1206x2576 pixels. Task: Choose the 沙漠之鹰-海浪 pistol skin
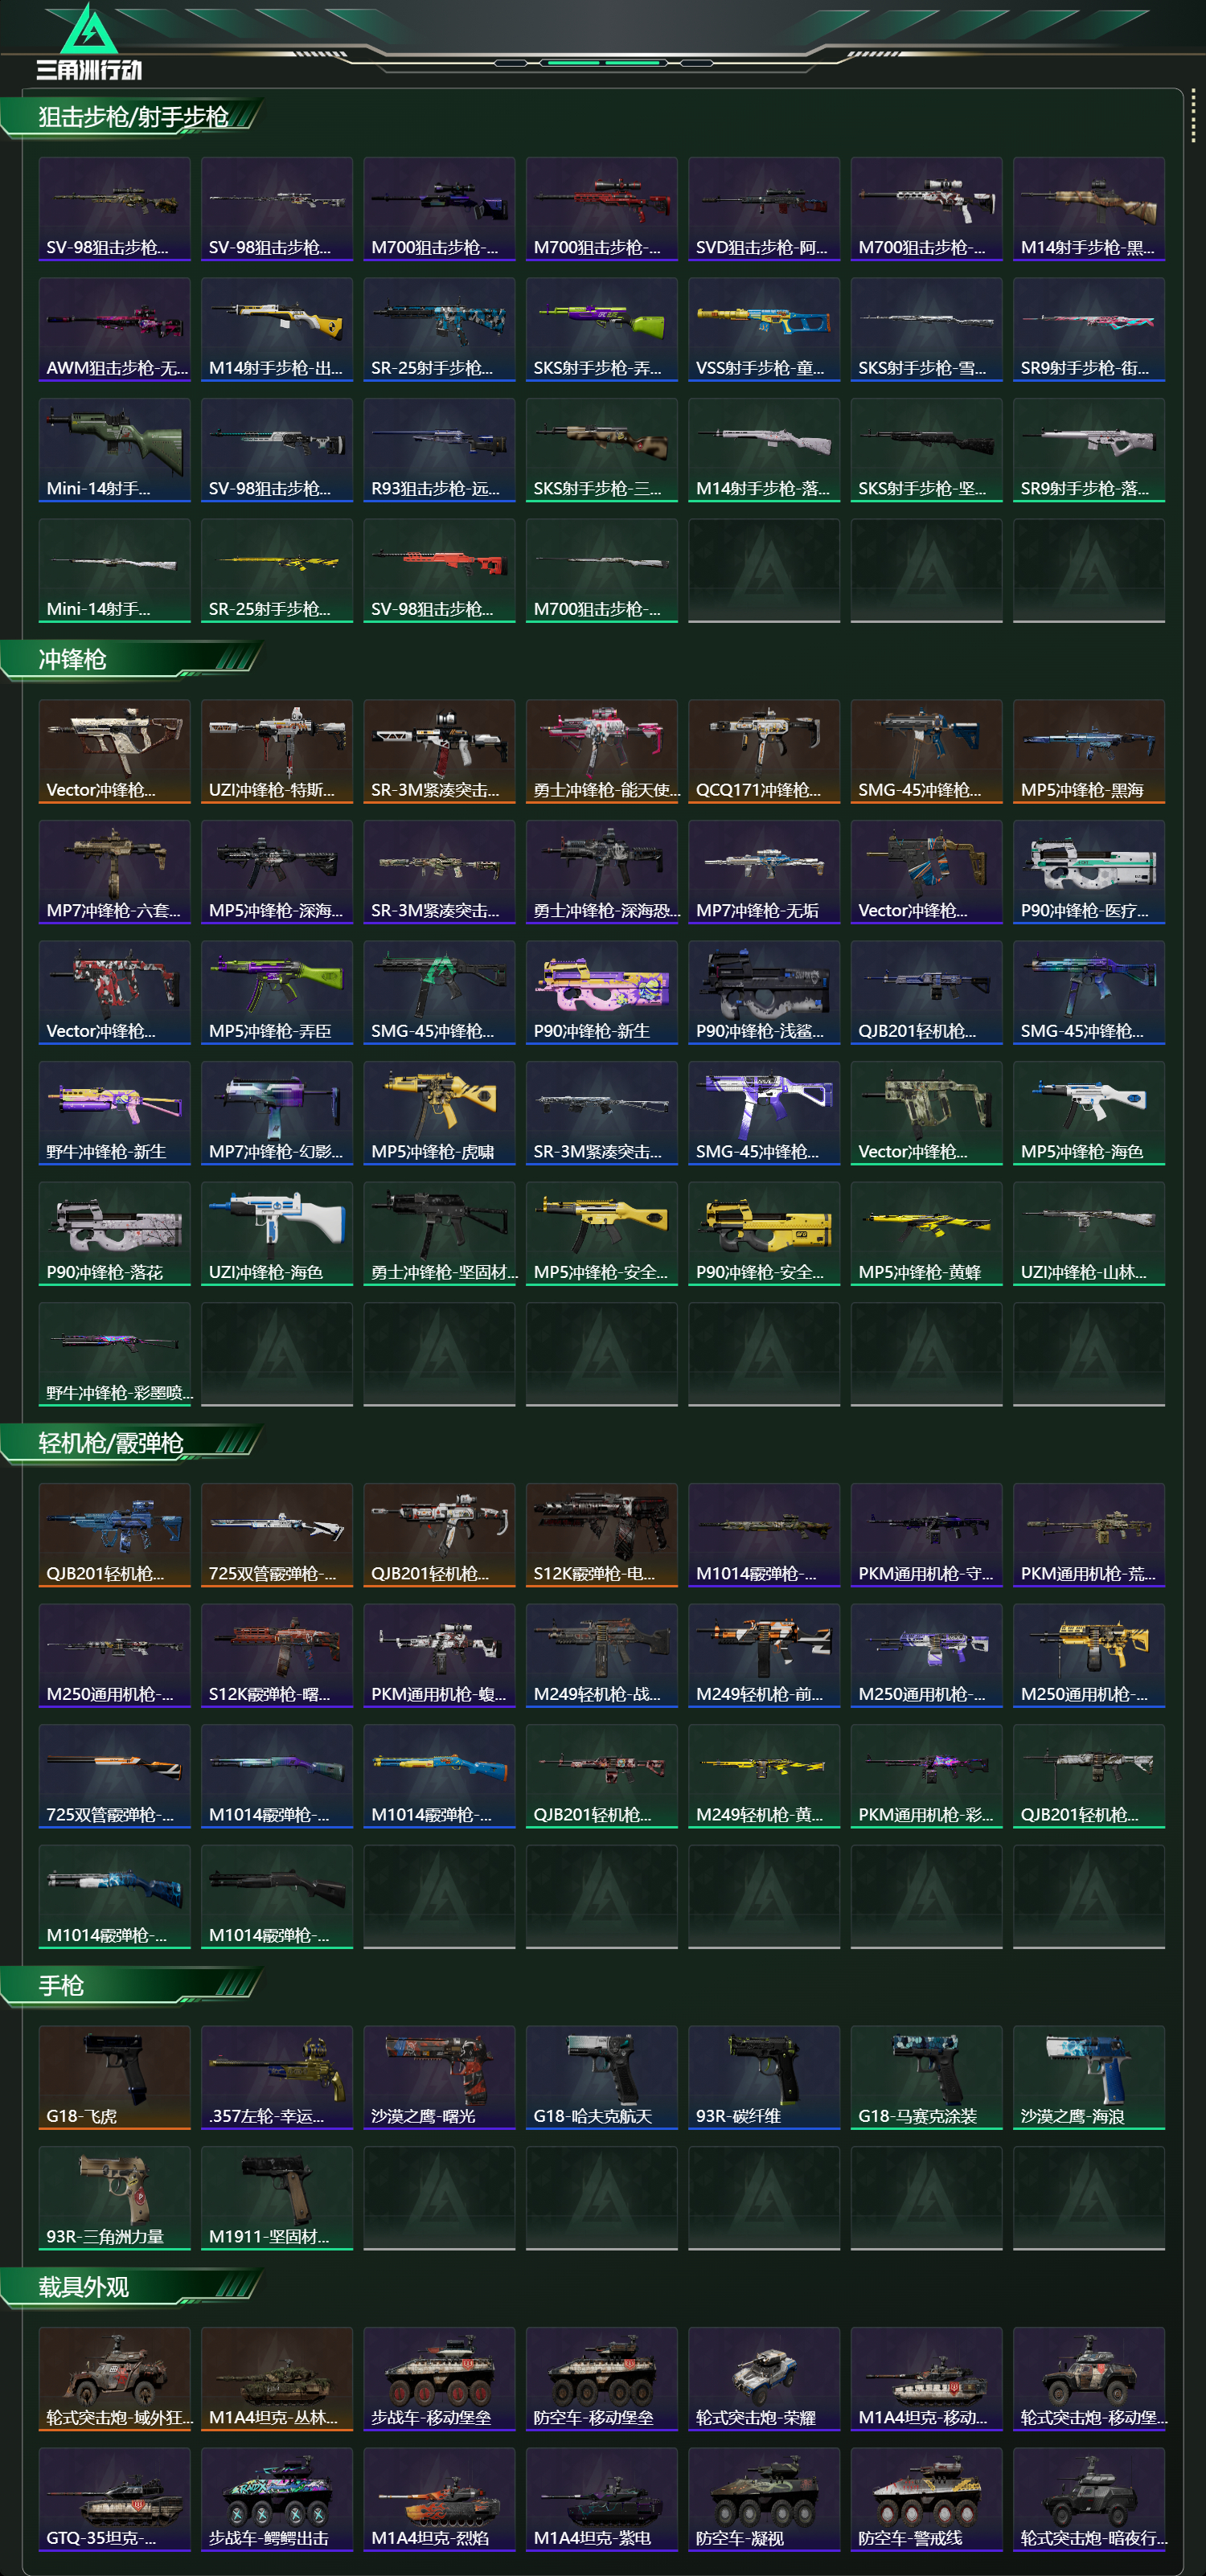pos(1089,2077)
